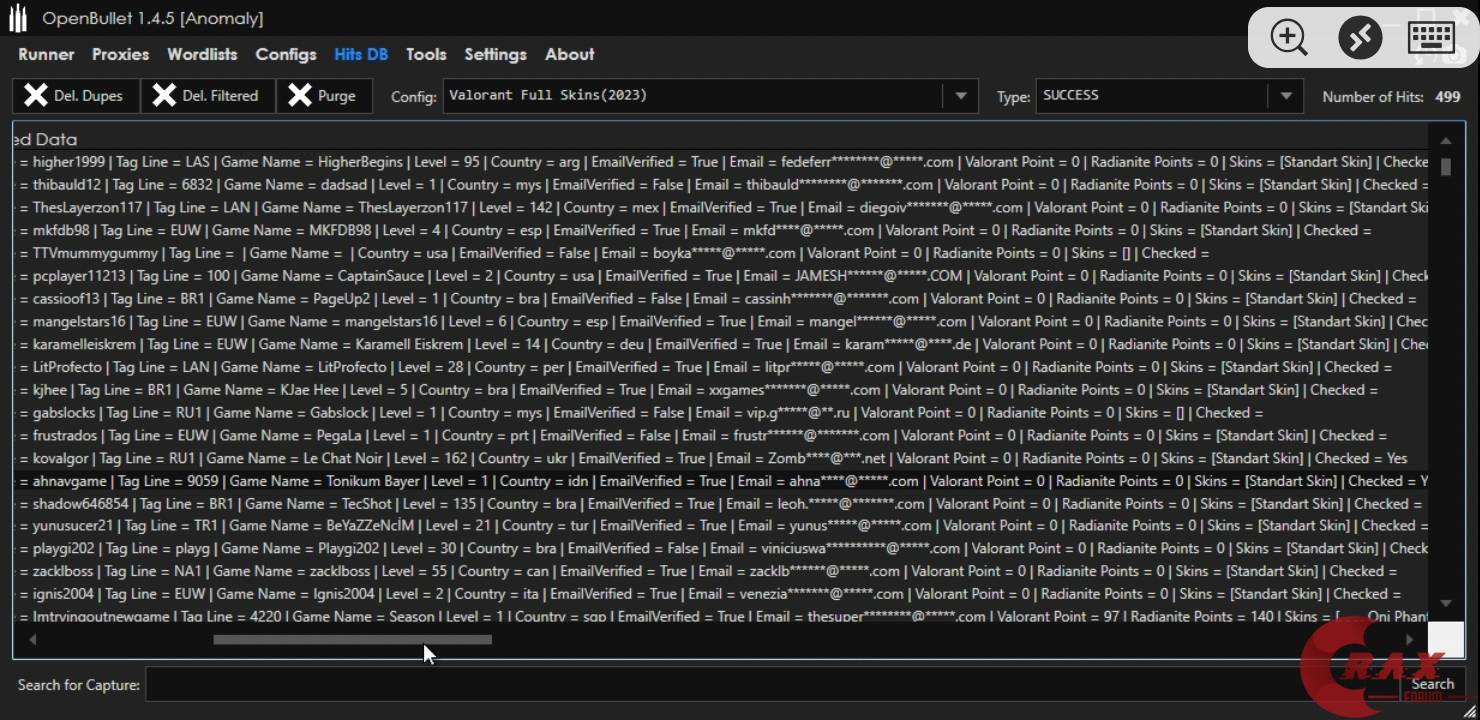Open the Tools tab
The image size is (1480, 720).
(x=426, y=55)
